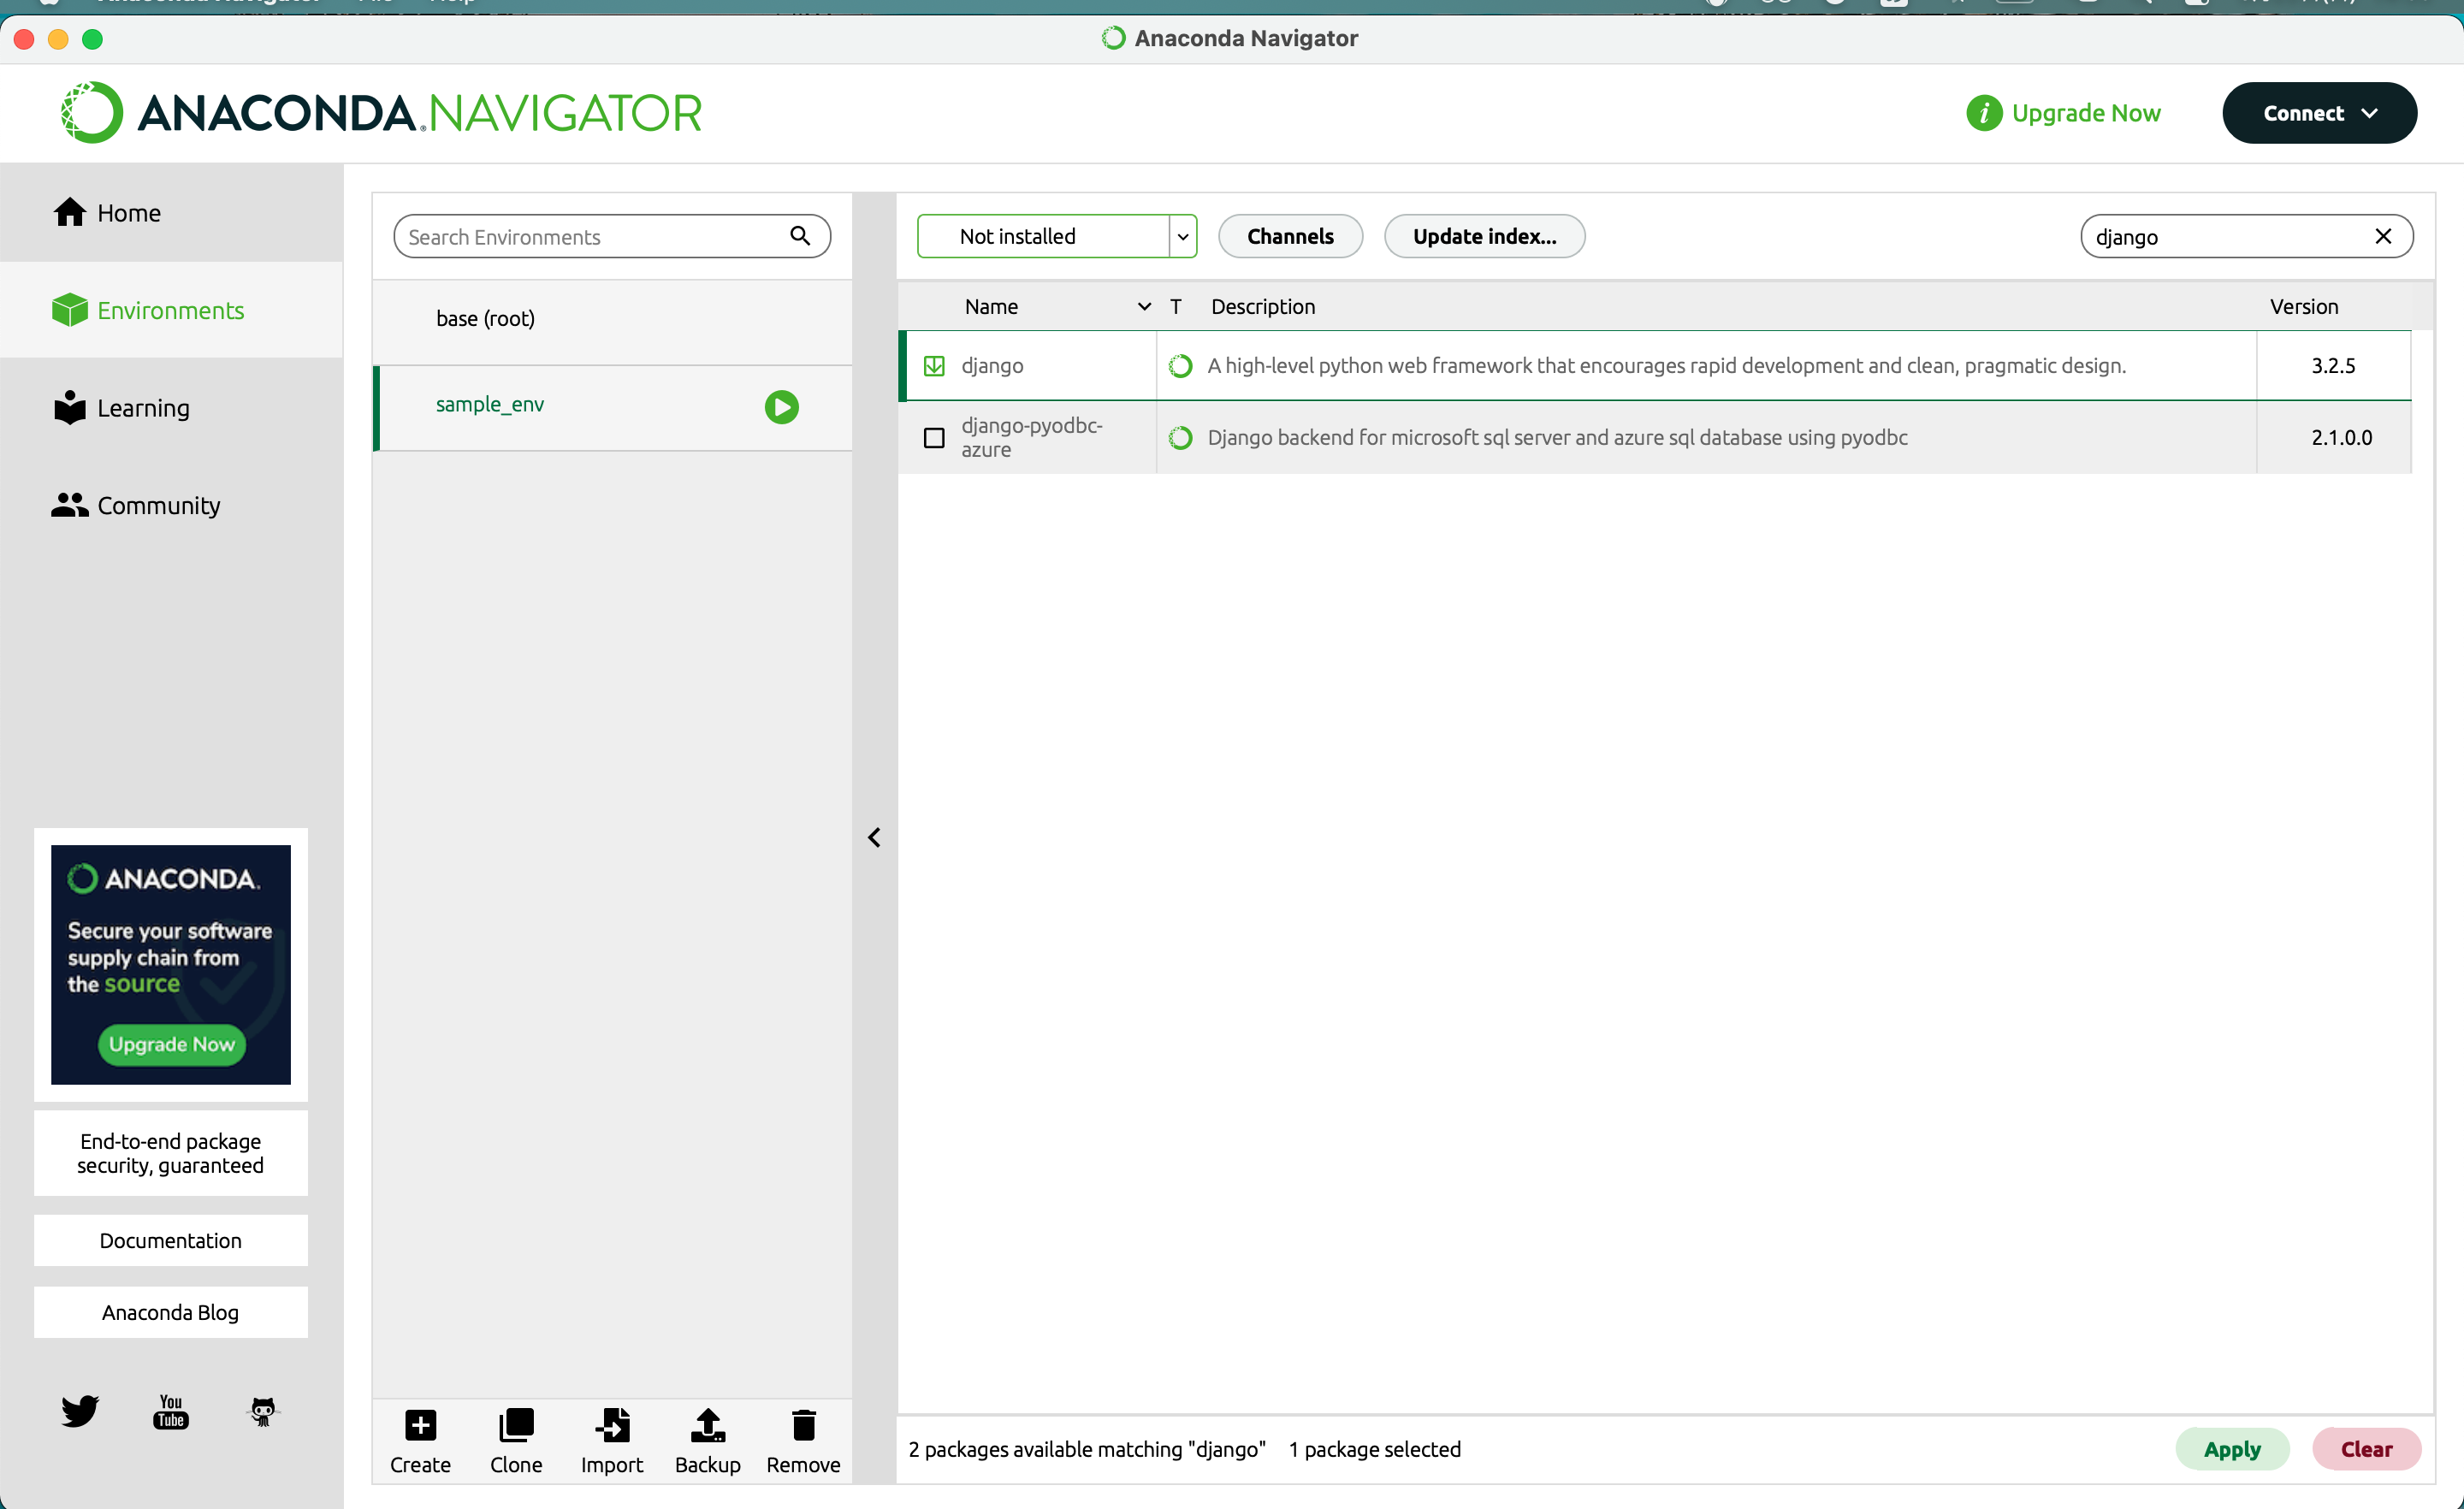The width and height of the screenshot is (2464, 1509).
Task: Click the Import environment icon
Action: pos(612,1425)
